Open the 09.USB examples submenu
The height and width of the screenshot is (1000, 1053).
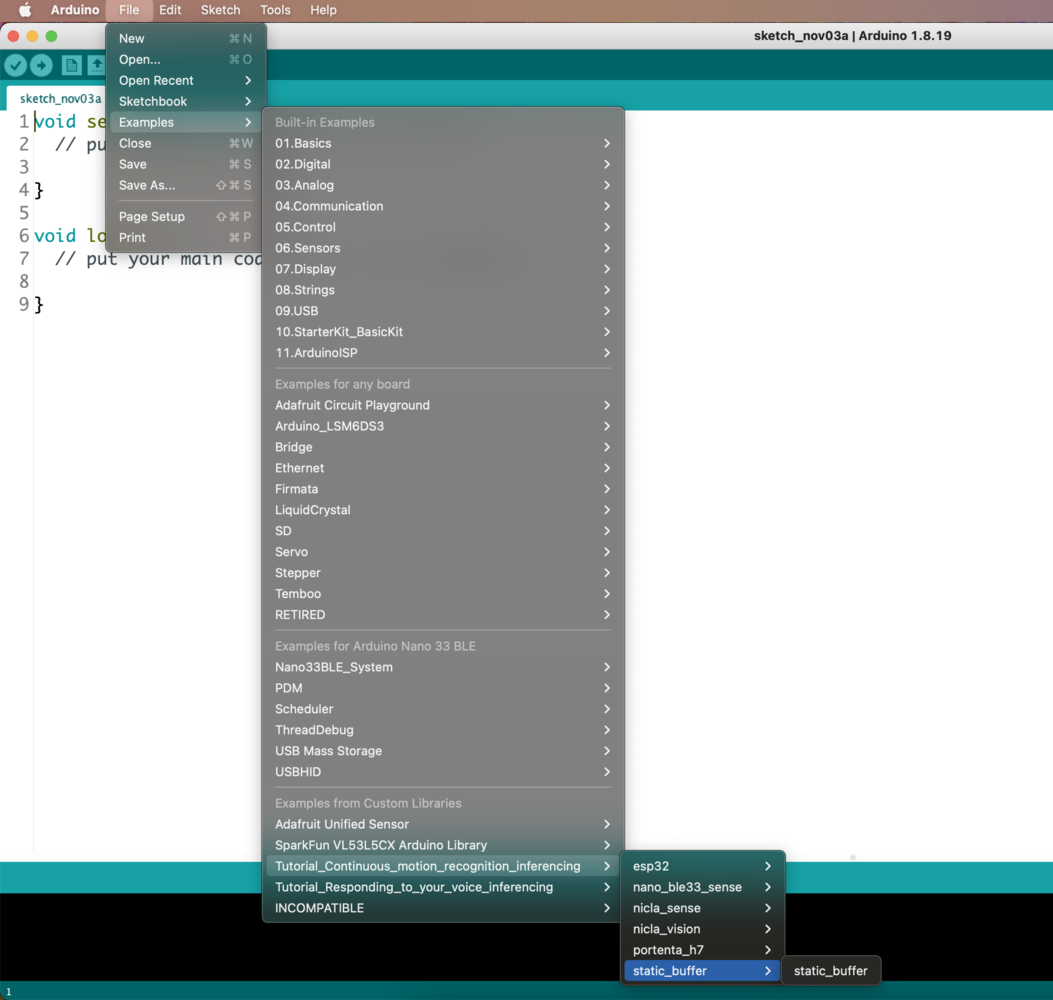click(x=443, y=310)
